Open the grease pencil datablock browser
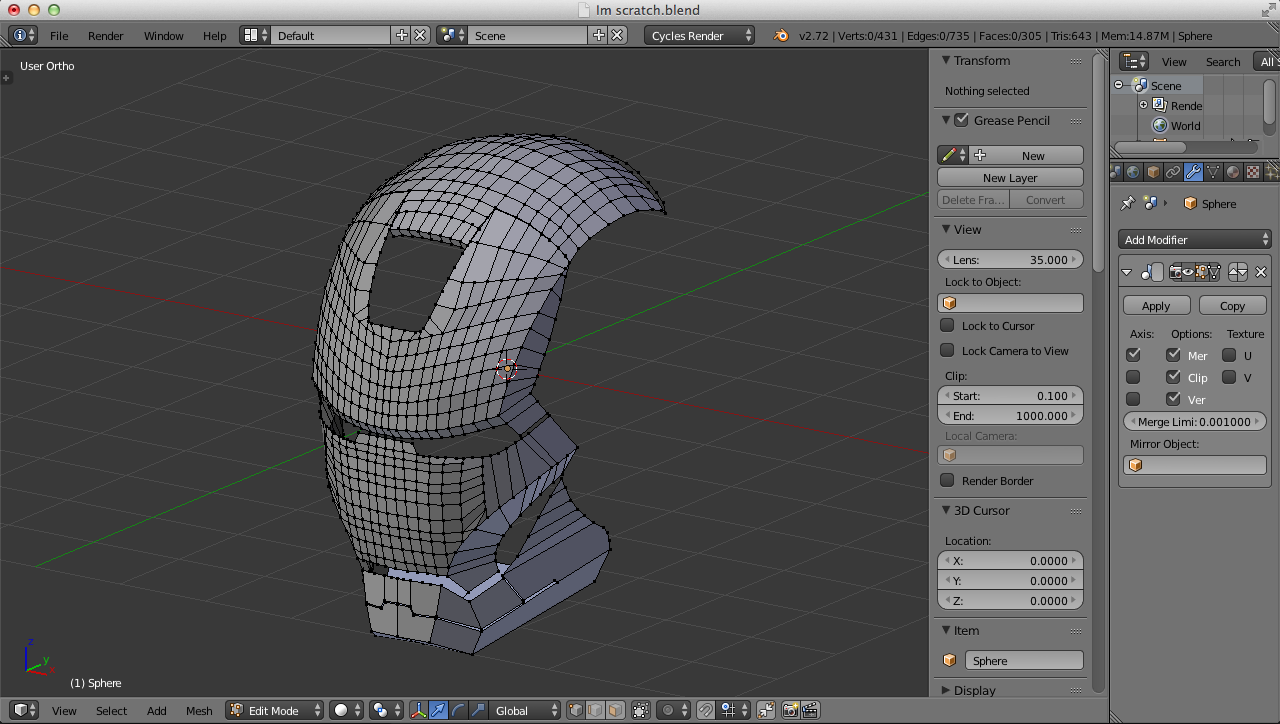The width and height of the screenshot is (1280, 724). [x=953, y=155]
